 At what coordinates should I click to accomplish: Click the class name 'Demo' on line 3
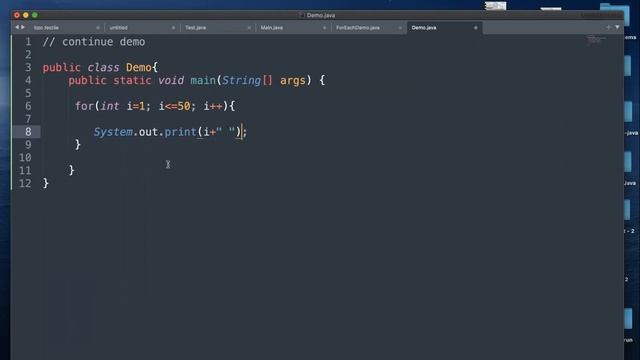138,67
